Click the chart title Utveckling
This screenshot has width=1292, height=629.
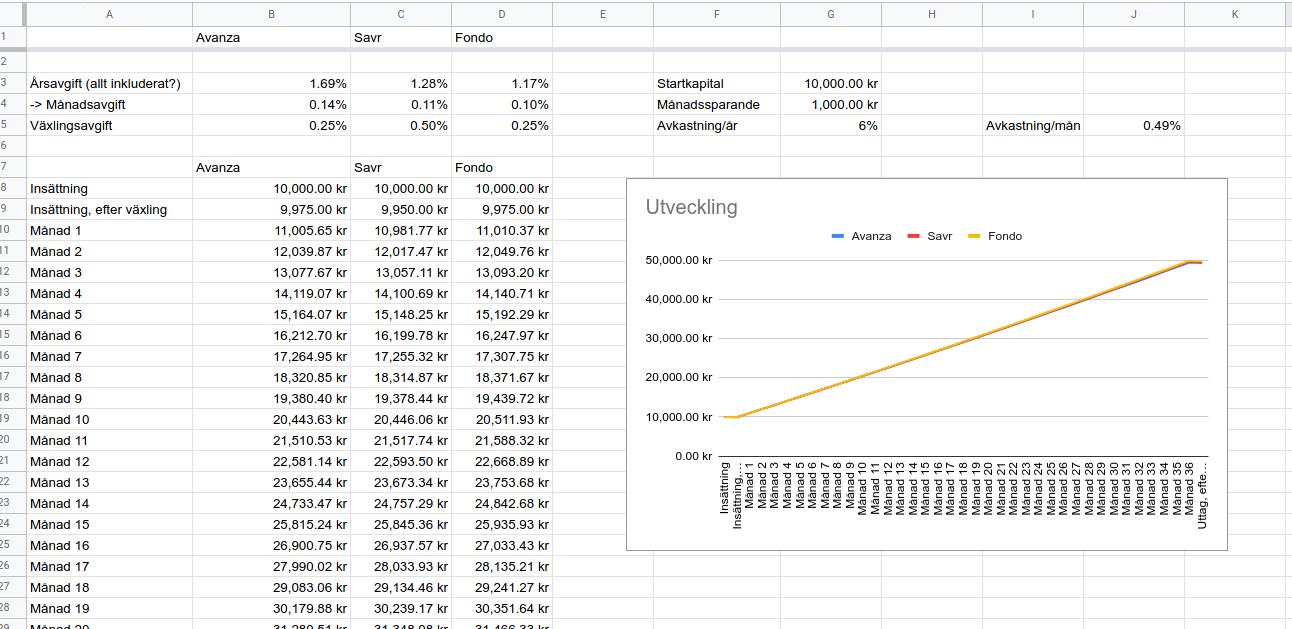click(691, 208)
